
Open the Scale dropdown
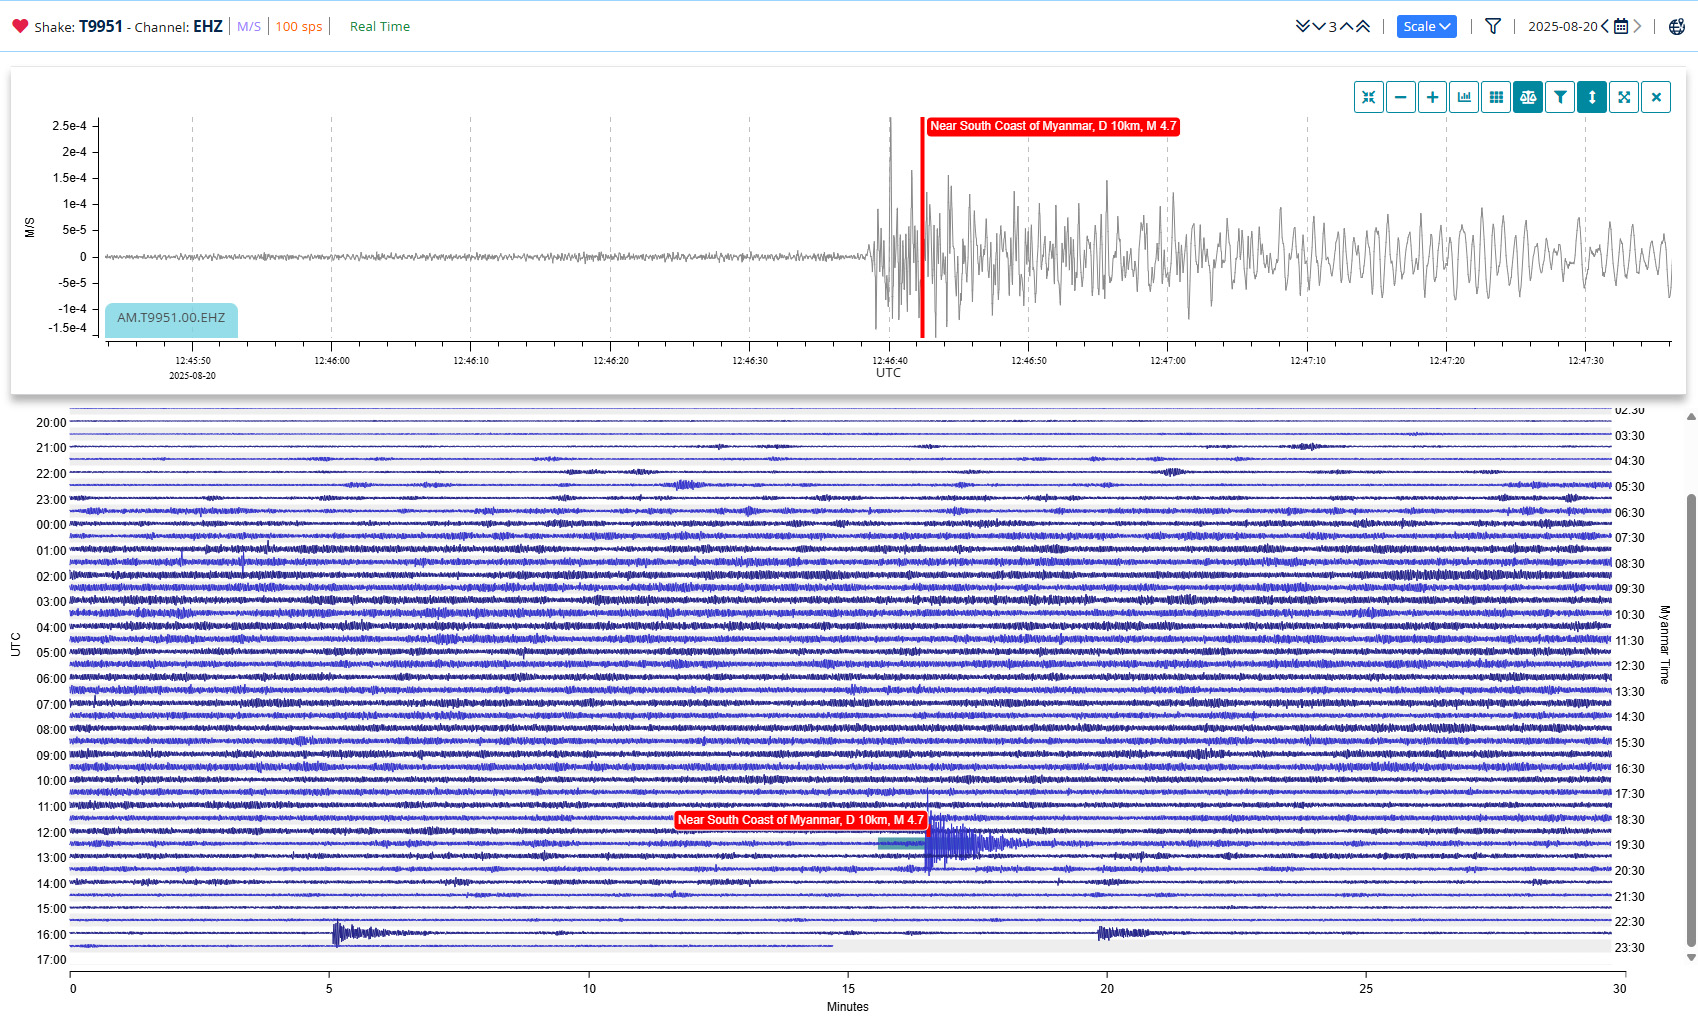click(x=1426, y=26)
